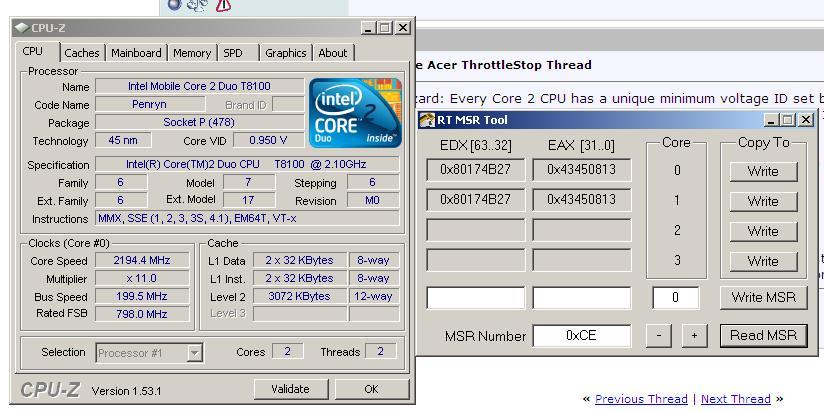Screen dimensions: 824x411
Task: Click the Core Speed value 2194.4 MHz
Action: coord(142,260)
